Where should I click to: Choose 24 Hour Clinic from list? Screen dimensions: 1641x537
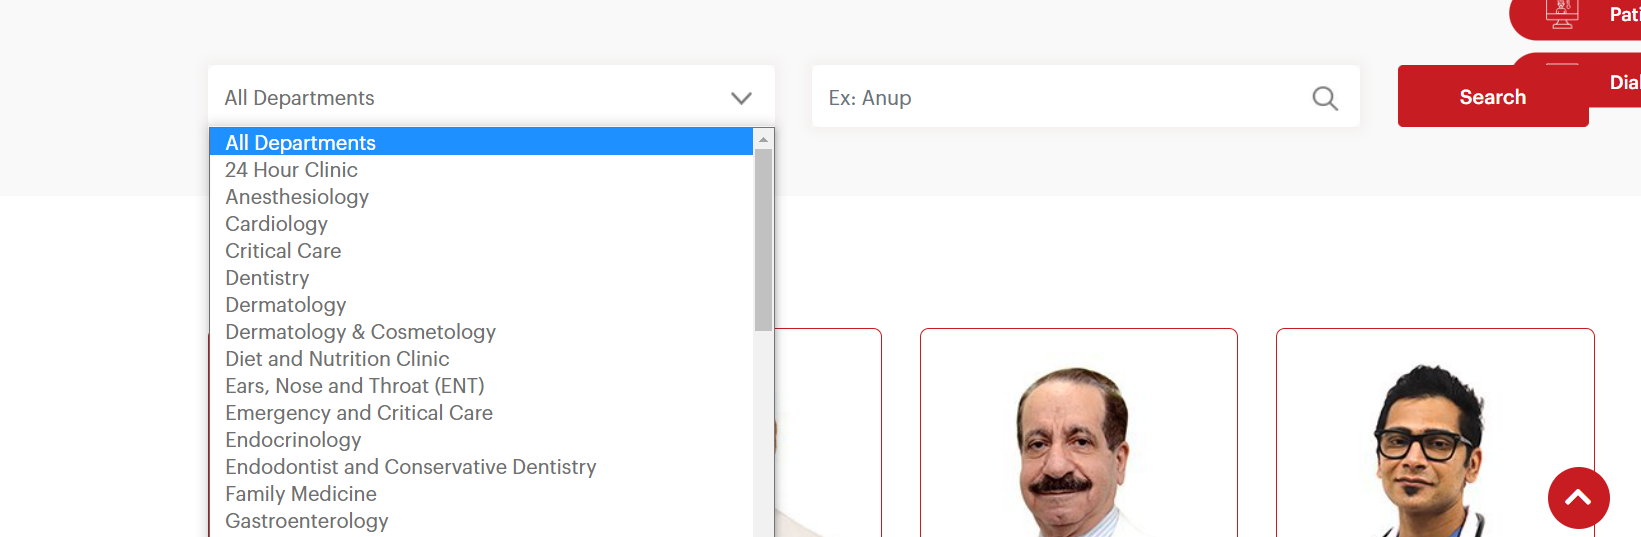[481, 169]
